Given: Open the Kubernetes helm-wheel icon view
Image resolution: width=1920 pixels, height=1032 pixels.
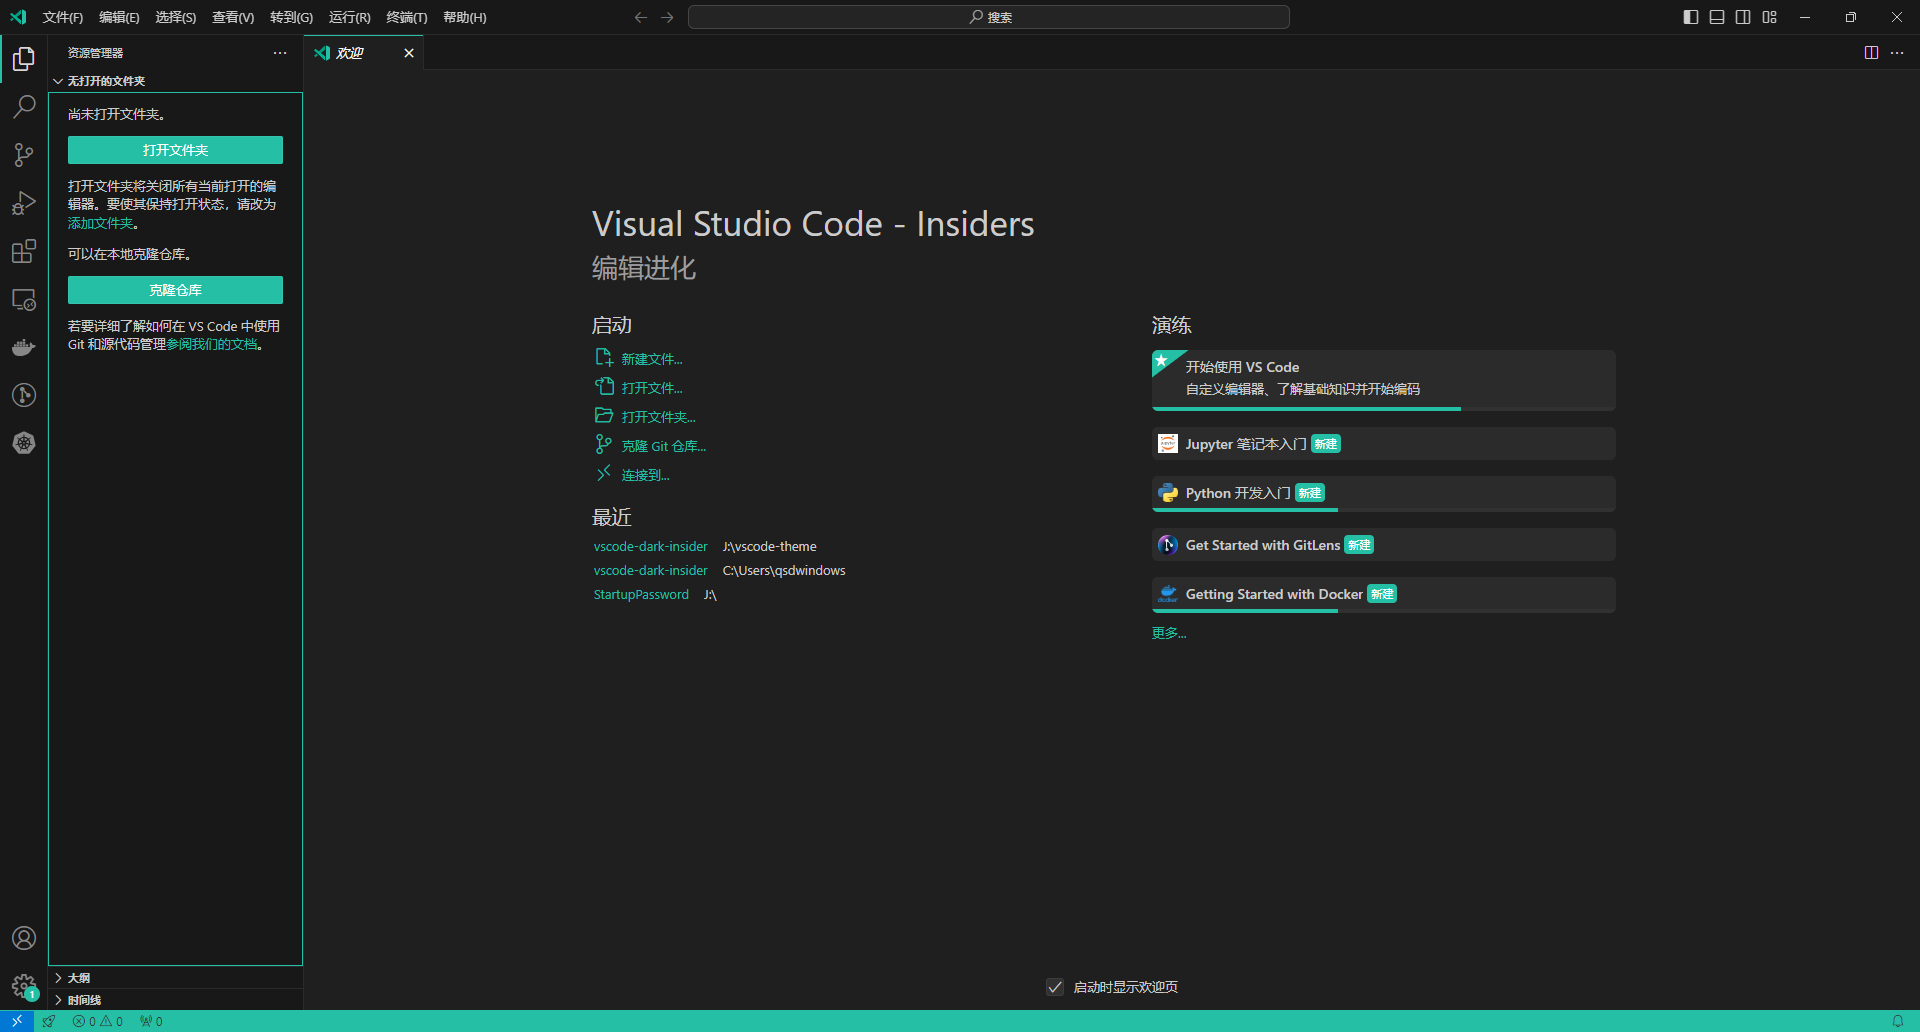Looking at the screenshot, I should pos(24,443).
